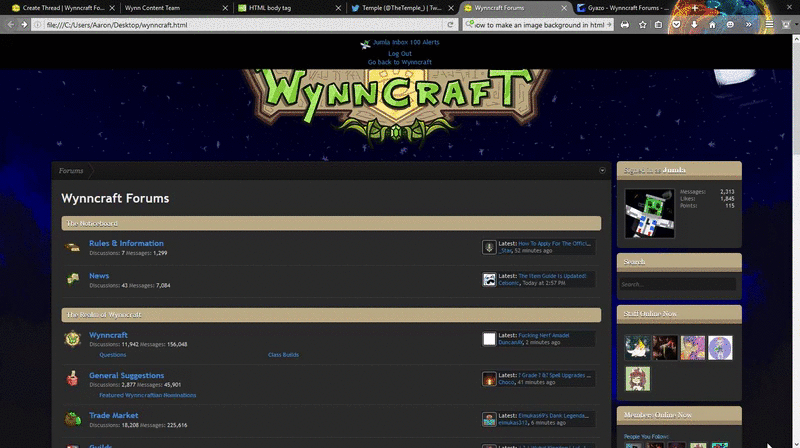Viewport: 800px width, 448px height.
Task: Click the Rules & Information forum node icon
Action: 72,247
